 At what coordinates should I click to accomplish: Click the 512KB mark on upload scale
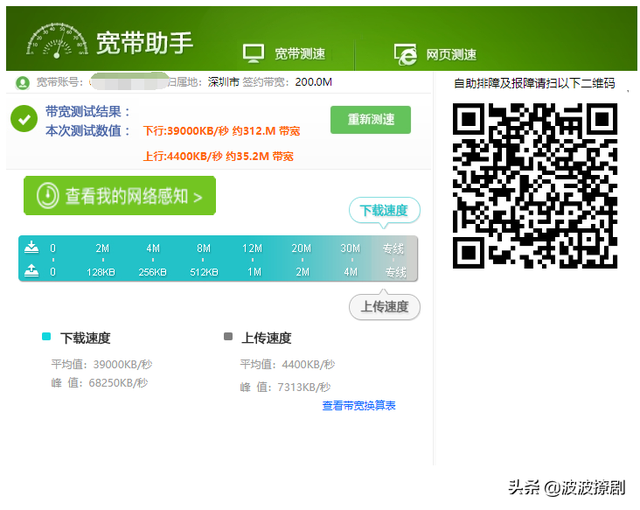point(204,272)
